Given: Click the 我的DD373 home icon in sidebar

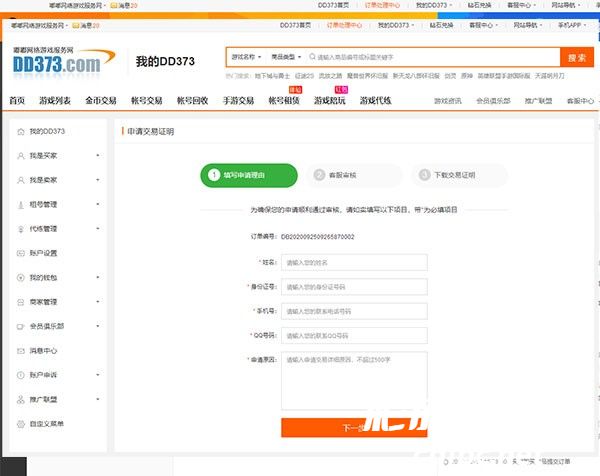Looking at the screenshot, I should (x=21, y=131).
